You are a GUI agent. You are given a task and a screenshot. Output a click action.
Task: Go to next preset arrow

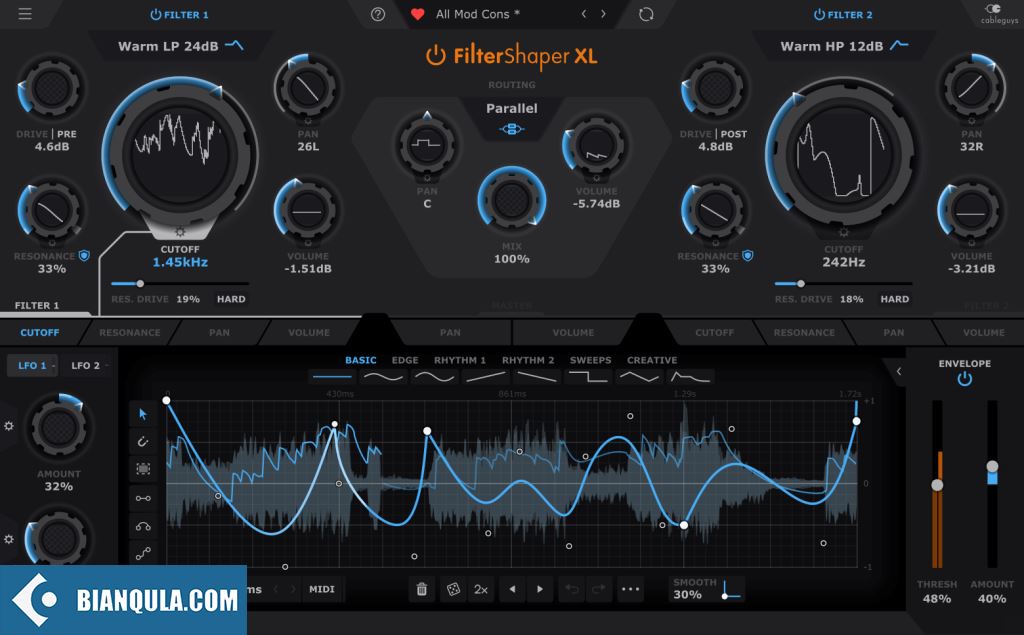tap(603, 14)
